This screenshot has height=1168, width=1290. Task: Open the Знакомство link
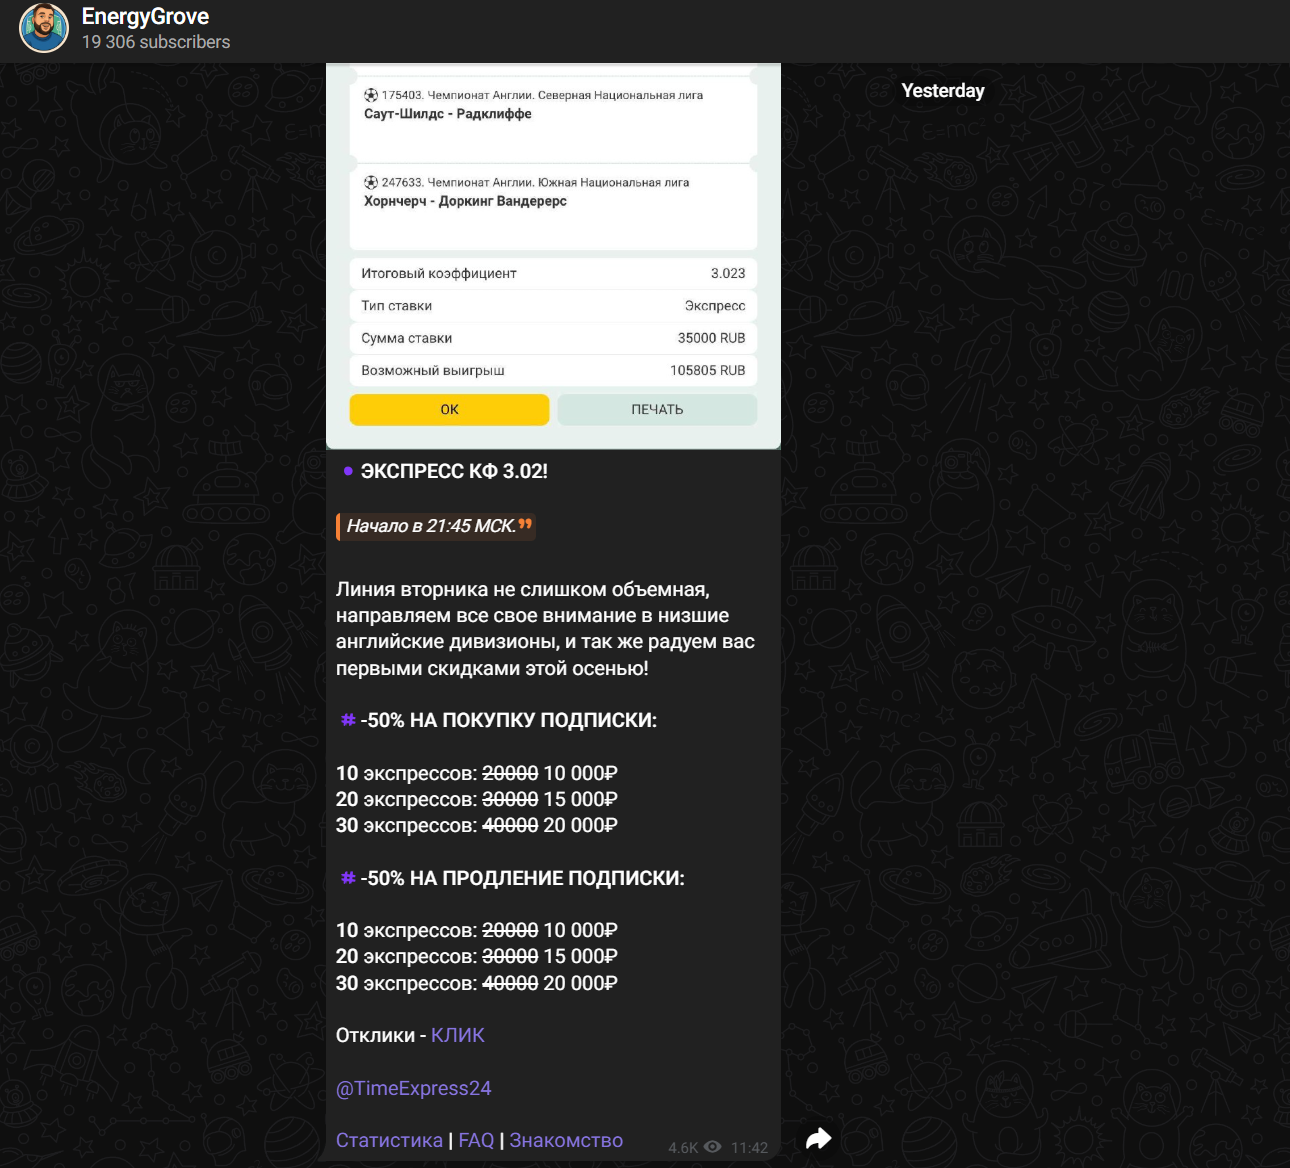pyautogui.click(x=566, y=1140)
